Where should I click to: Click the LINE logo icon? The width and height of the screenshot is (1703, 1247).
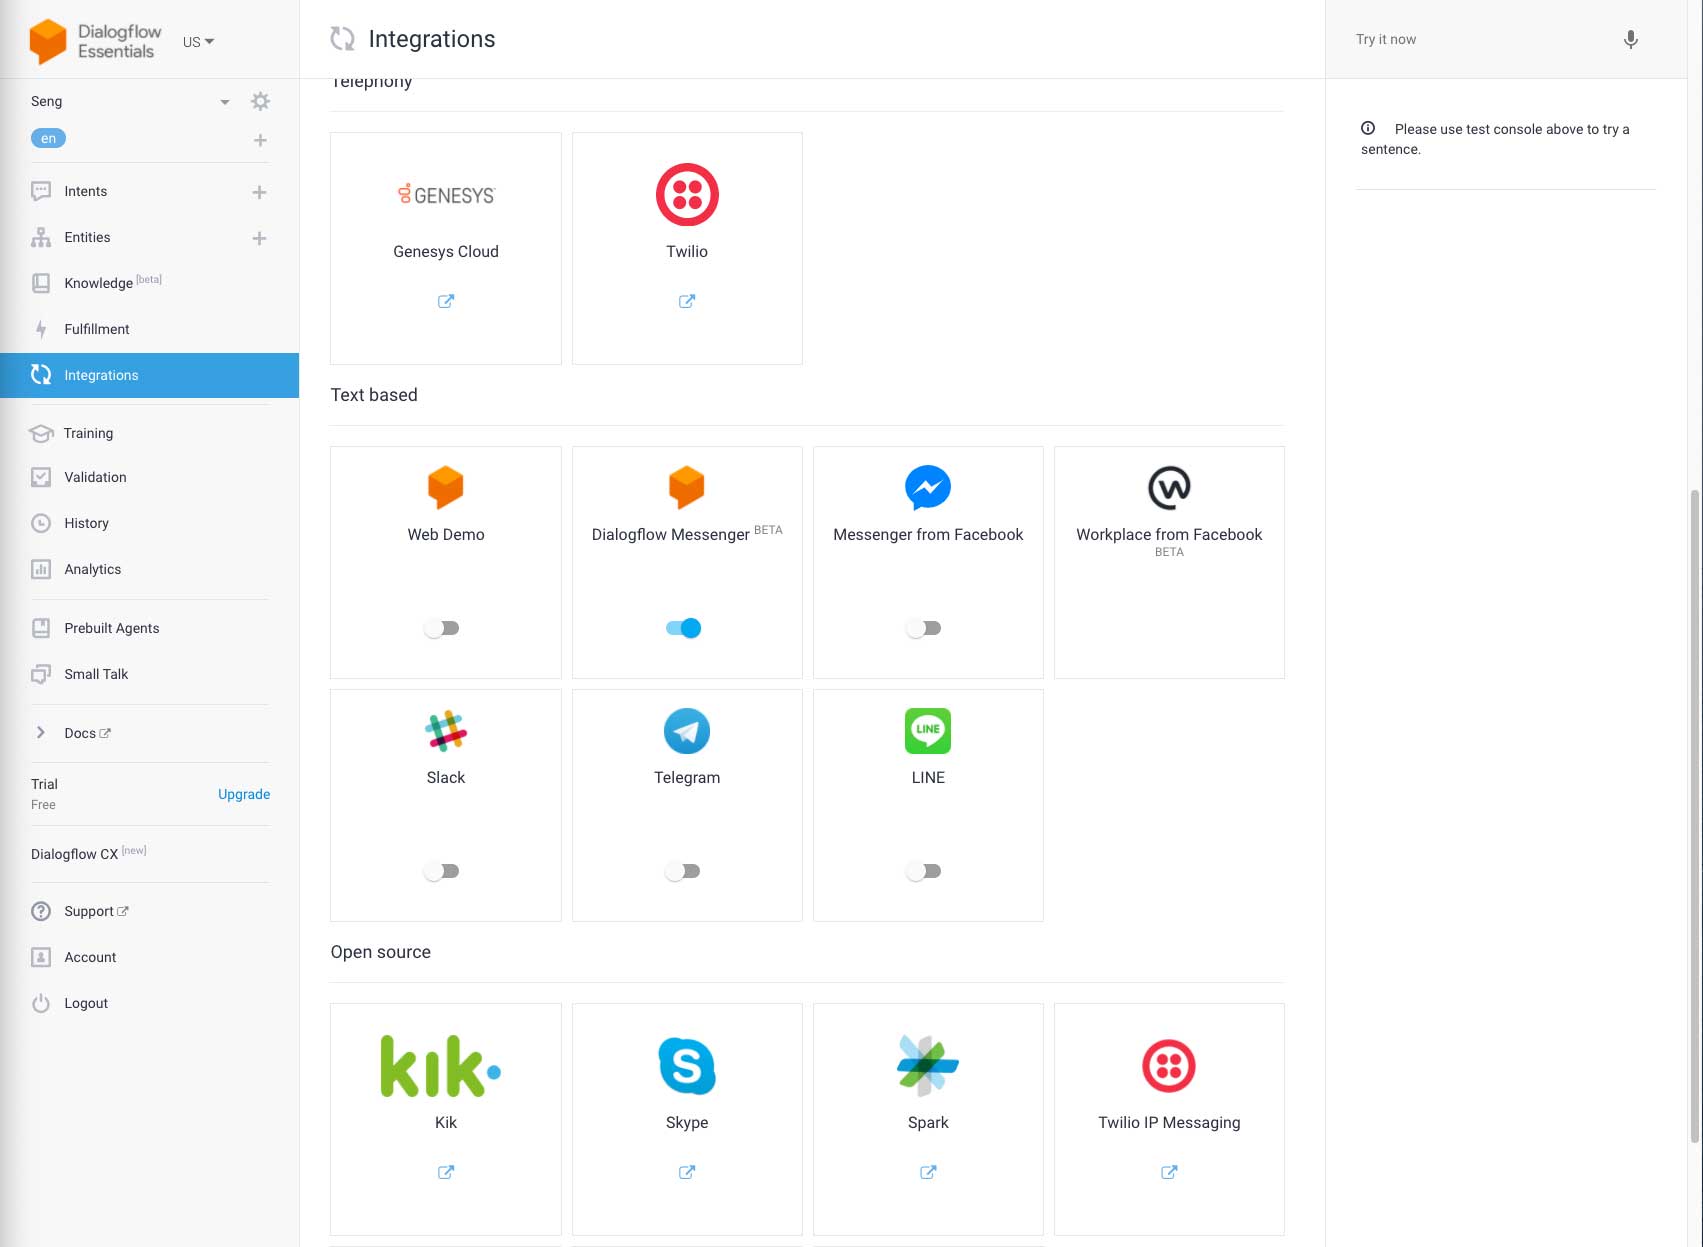coord(928,731)
